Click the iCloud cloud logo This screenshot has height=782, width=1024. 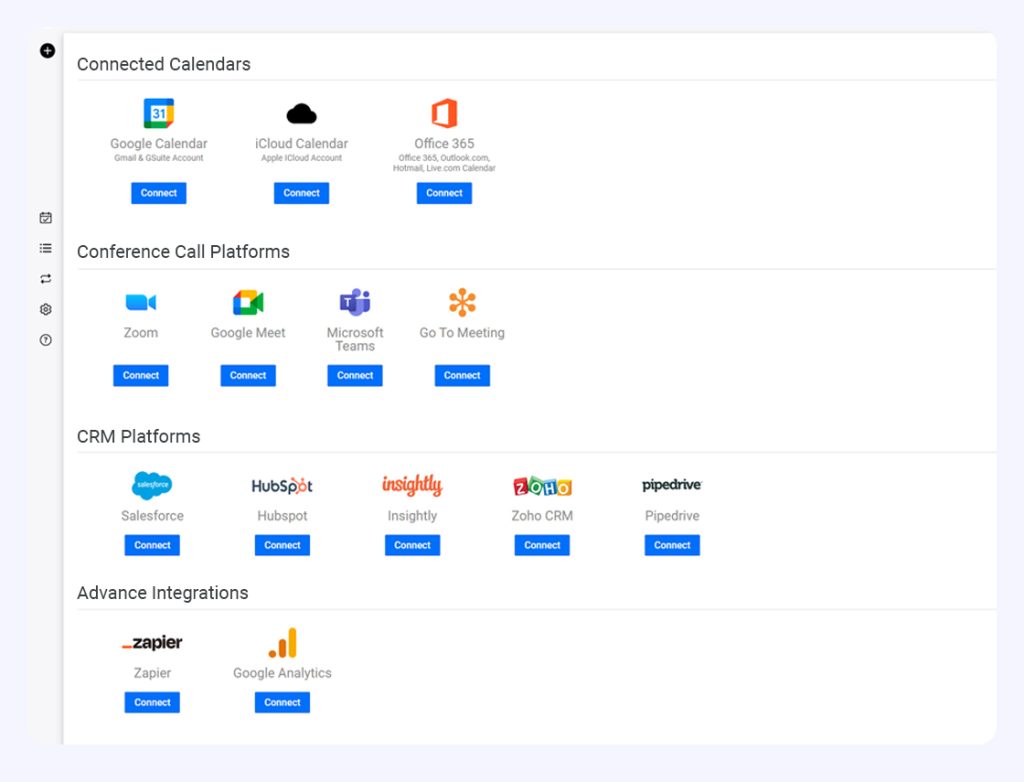[x=302, y=114]
